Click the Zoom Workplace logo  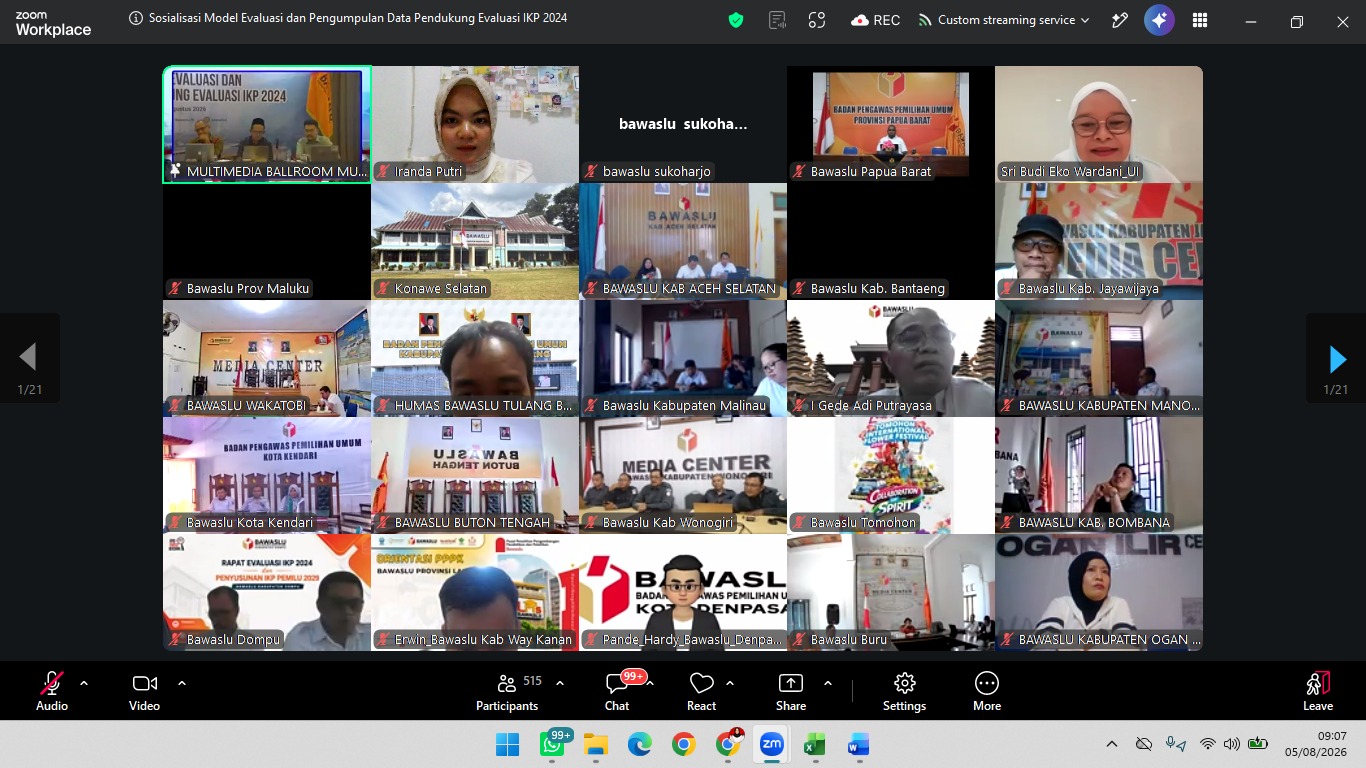[x=53, y=24]
